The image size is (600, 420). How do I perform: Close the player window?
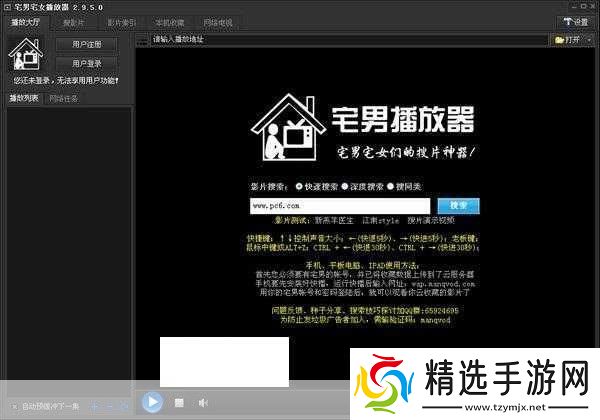593,7
